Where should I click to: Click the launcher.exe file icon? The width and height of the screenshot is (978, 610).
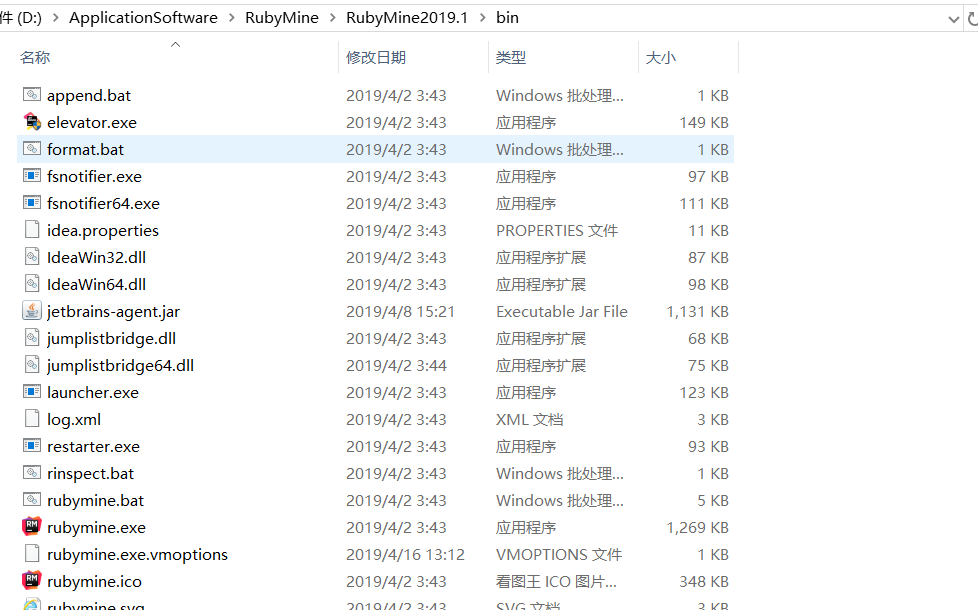click(32, 392)
